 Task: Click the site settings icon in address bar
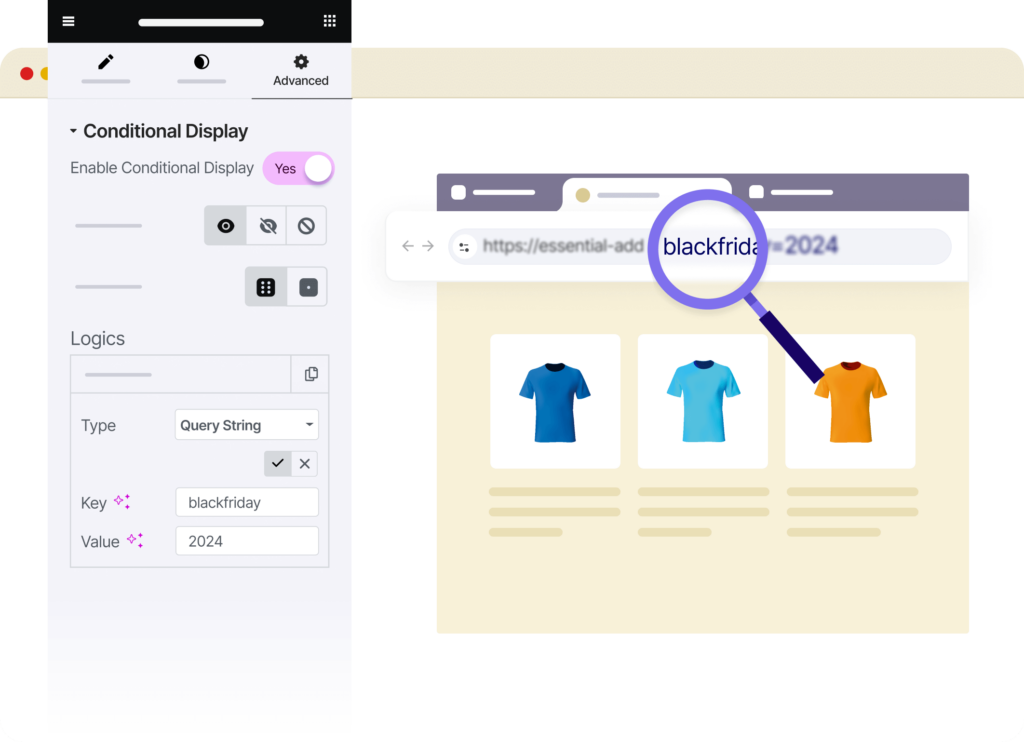(464, 246)
